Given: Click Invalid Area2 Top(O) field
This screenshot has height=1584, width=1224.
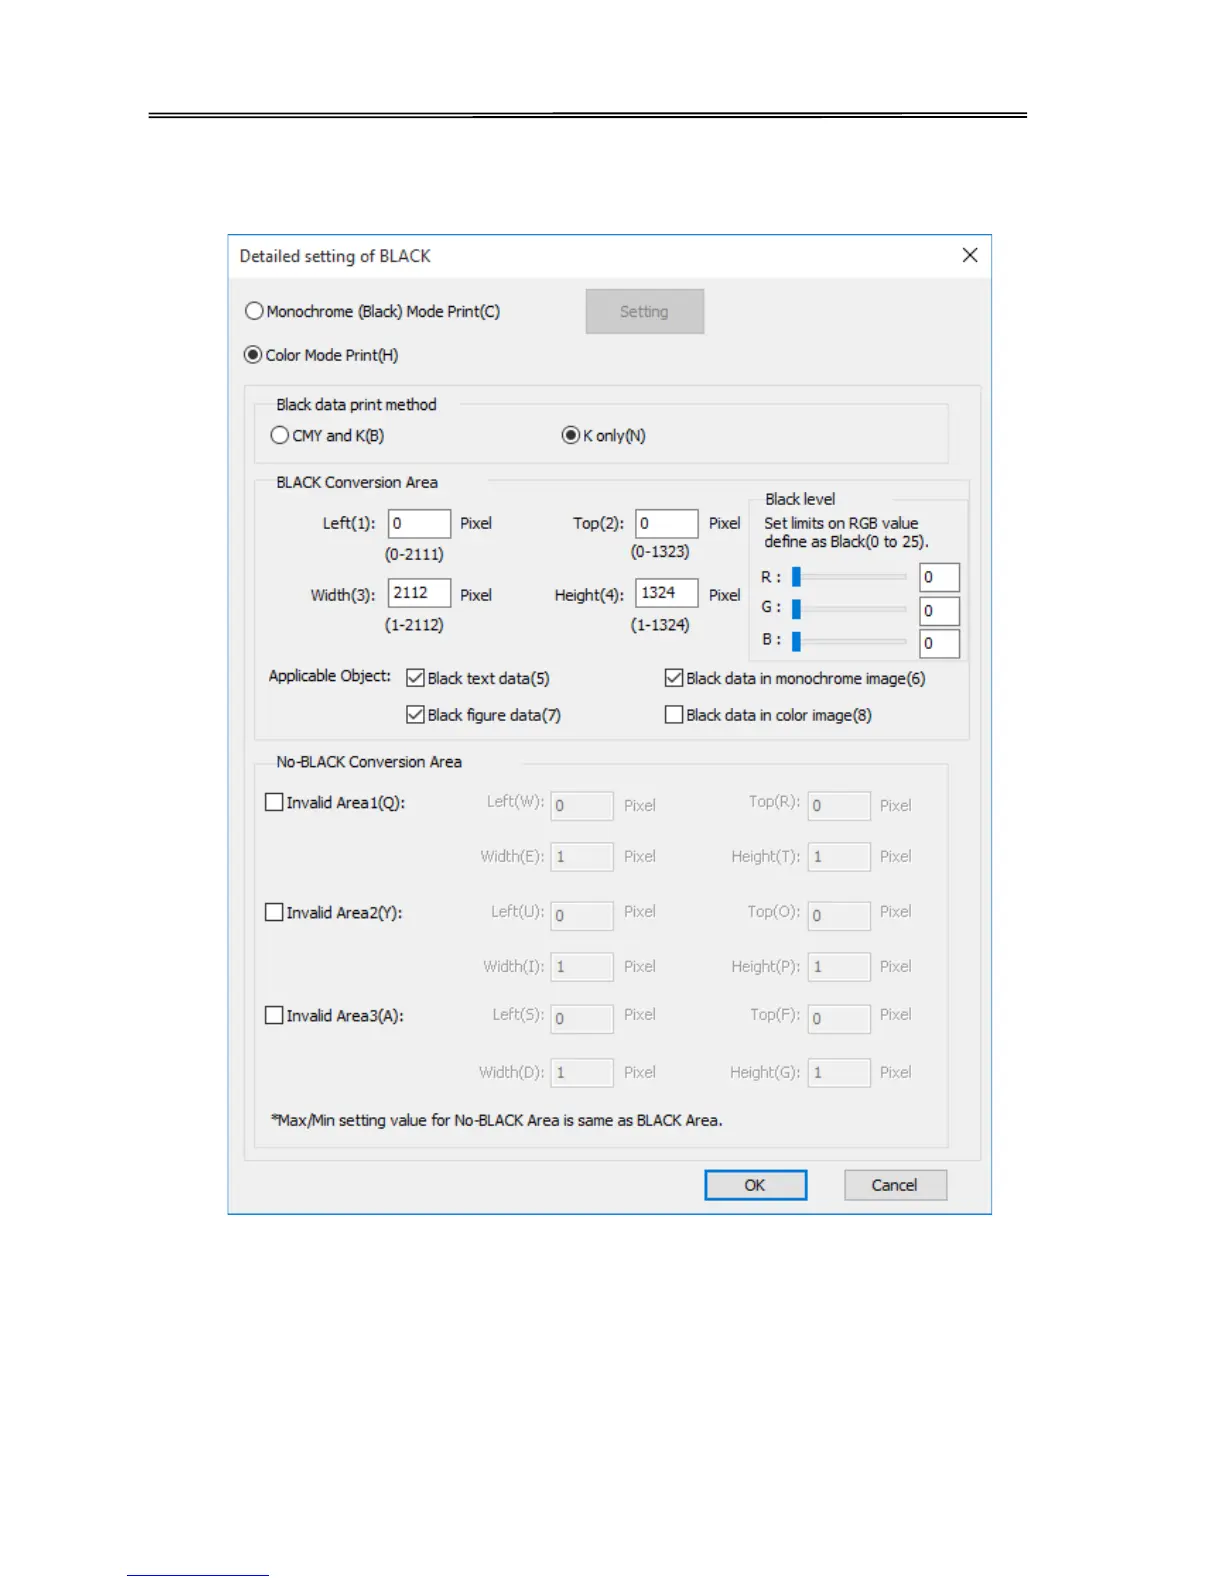Looking at the screenshot, I should [x=839, y=915].
